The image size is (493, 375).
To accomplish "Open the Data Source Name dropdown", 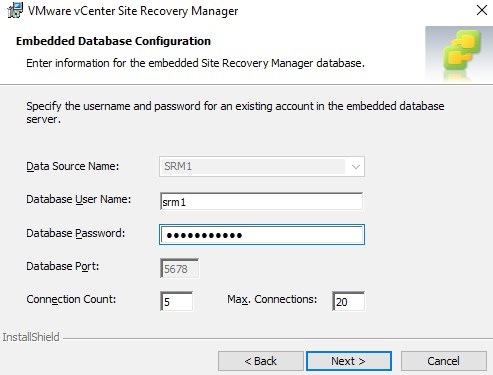I will pos(262,166).
